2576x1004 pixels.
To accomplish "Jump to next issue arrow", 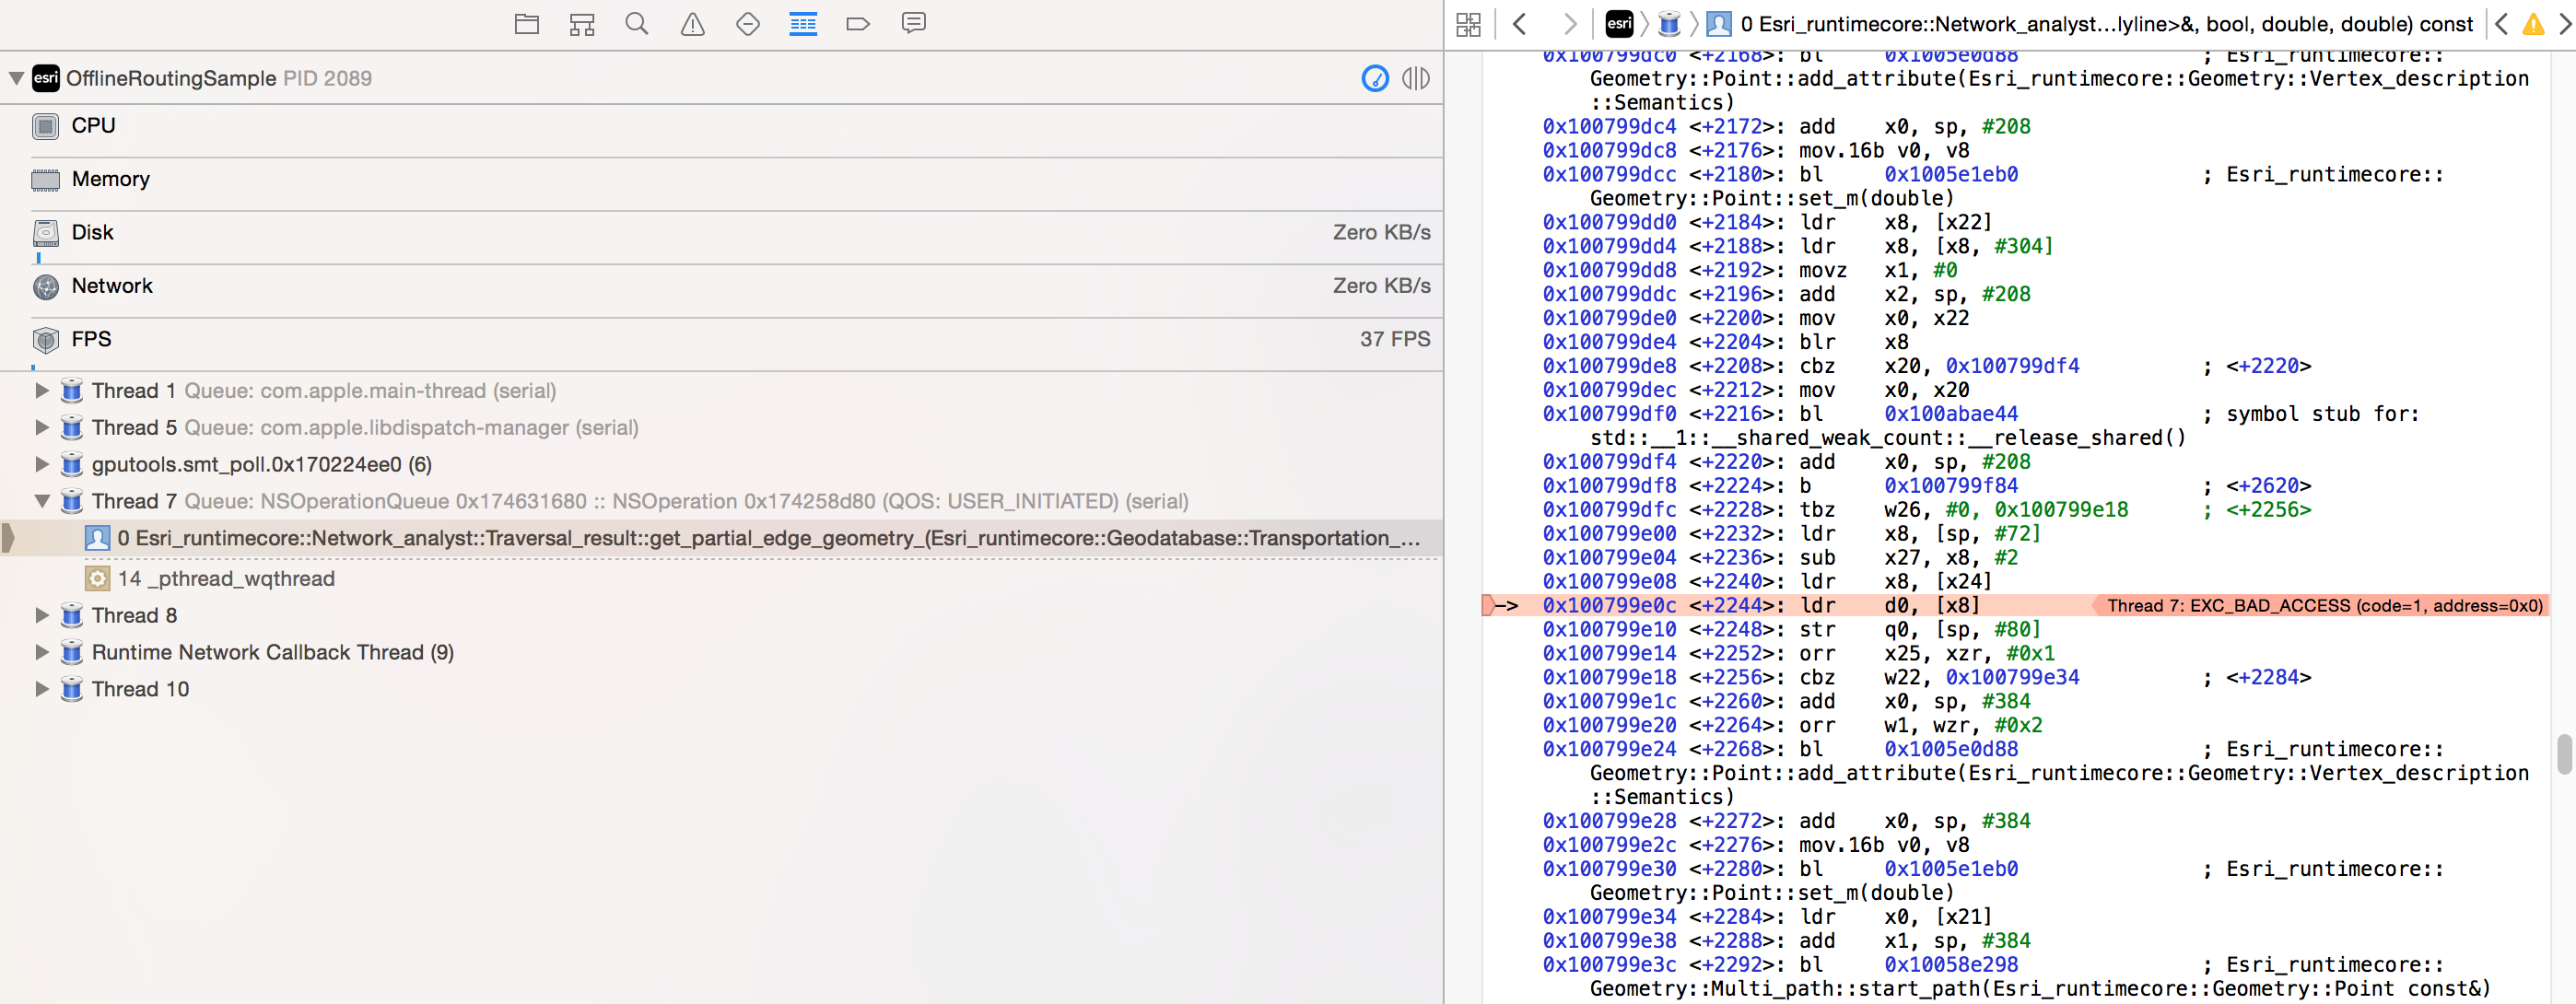I will pyautogui.click(x=2565, y=24).
